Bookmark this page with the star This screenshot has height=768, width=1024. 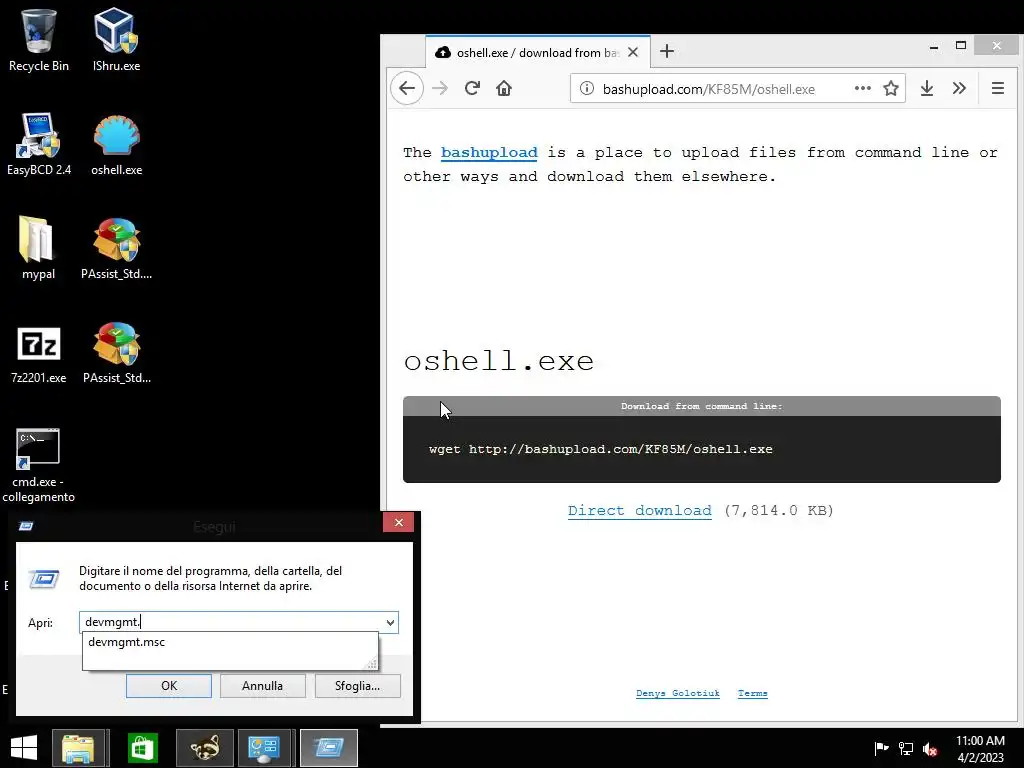pyautogui.click(x=891, y=88)
